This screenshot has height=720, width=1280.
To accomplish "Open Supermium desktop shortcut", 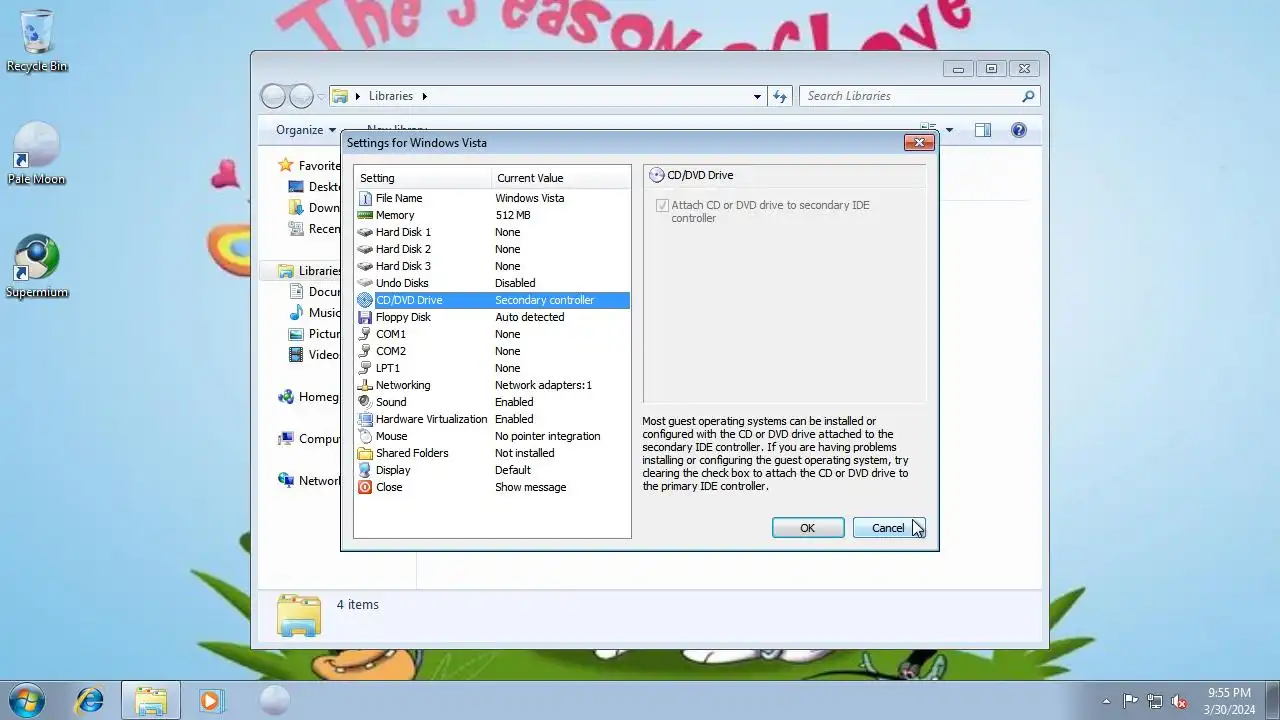I will click(37, 267).
